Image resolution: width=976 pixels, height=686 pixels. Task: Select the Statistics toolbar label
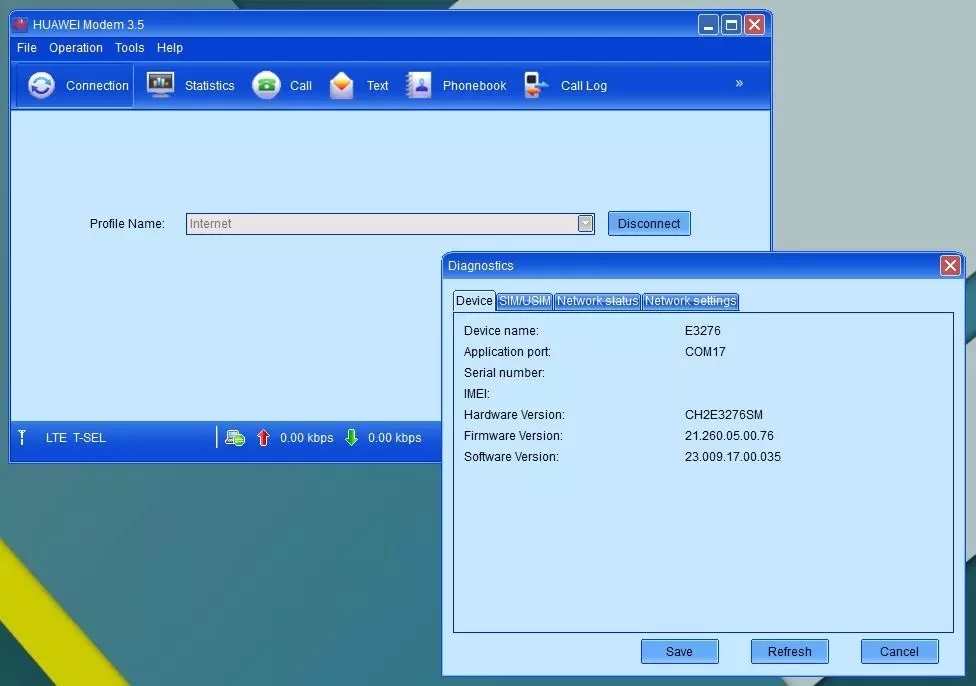210,86
